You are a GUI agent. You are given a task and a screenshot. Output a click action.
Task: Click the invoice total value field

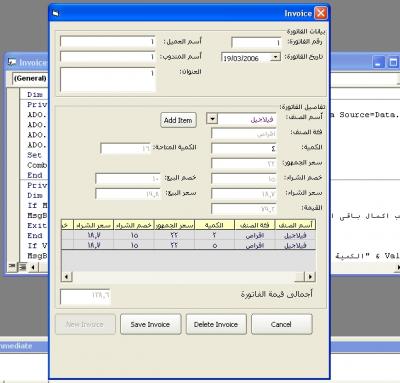coord(85,296)
